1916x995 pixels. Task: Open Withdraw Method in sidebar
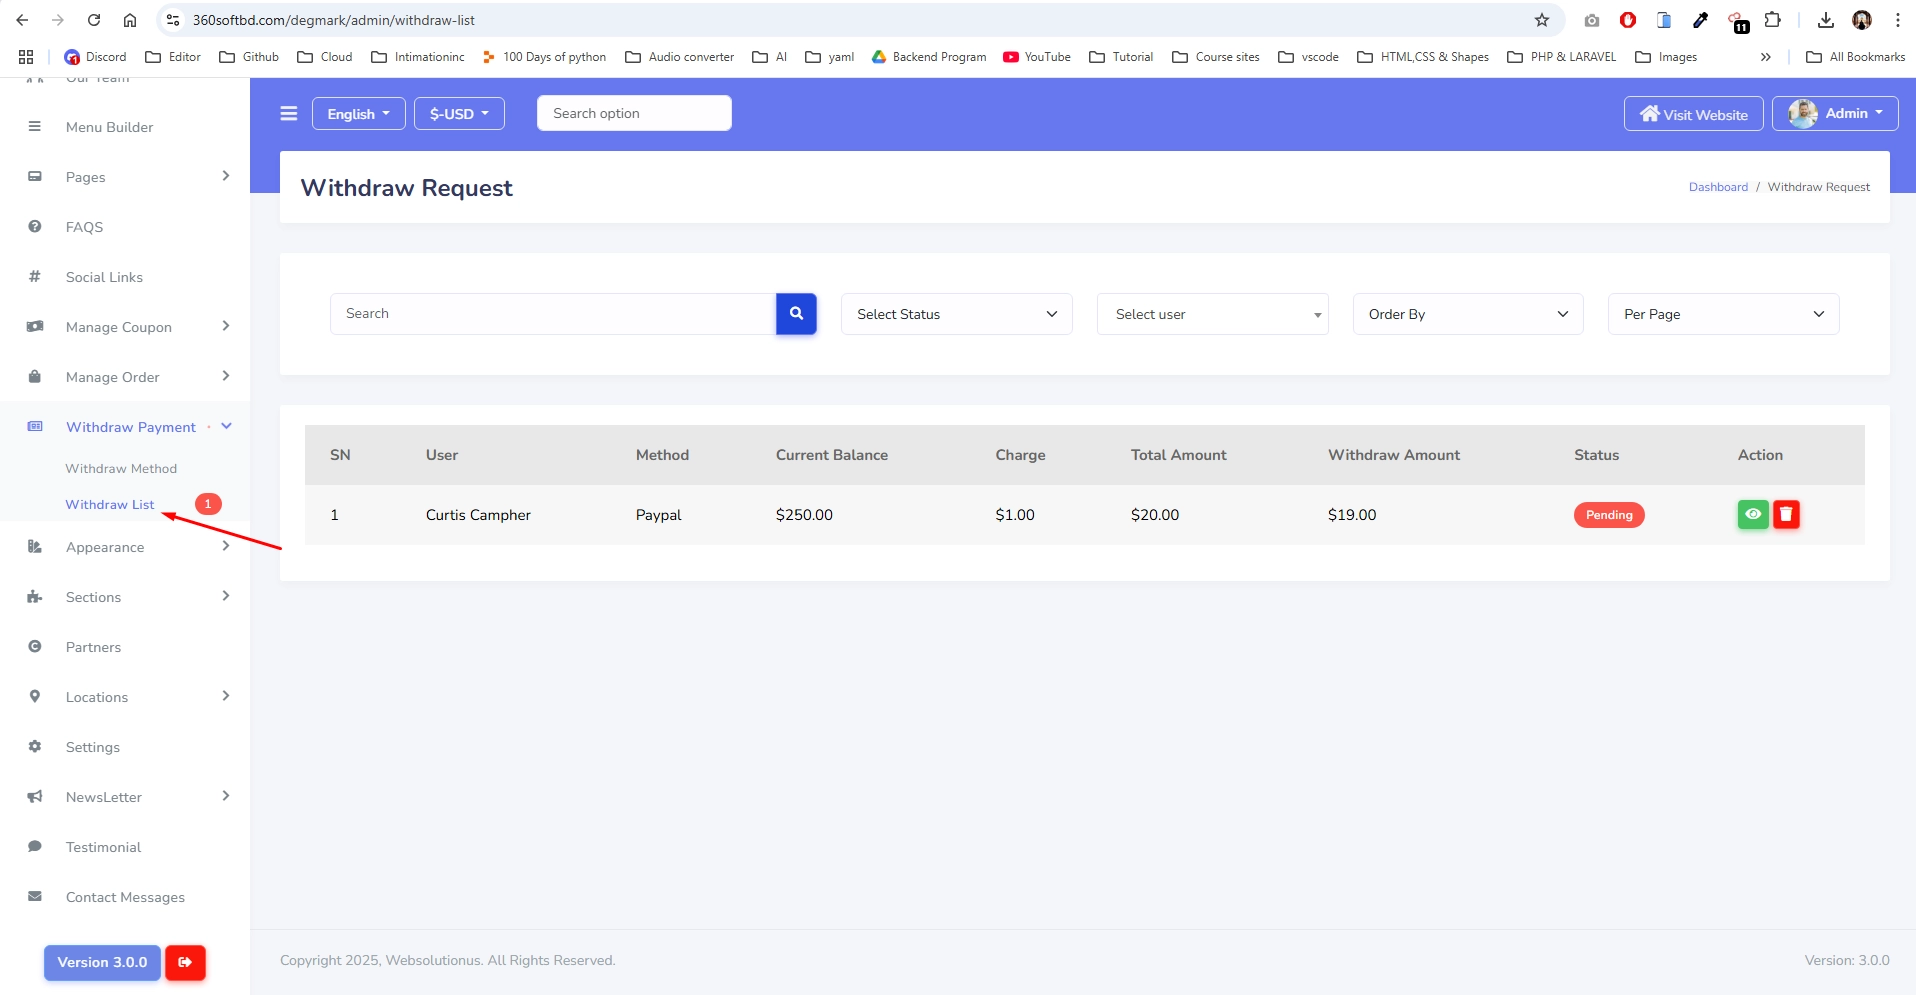click(x=121, y=469)
